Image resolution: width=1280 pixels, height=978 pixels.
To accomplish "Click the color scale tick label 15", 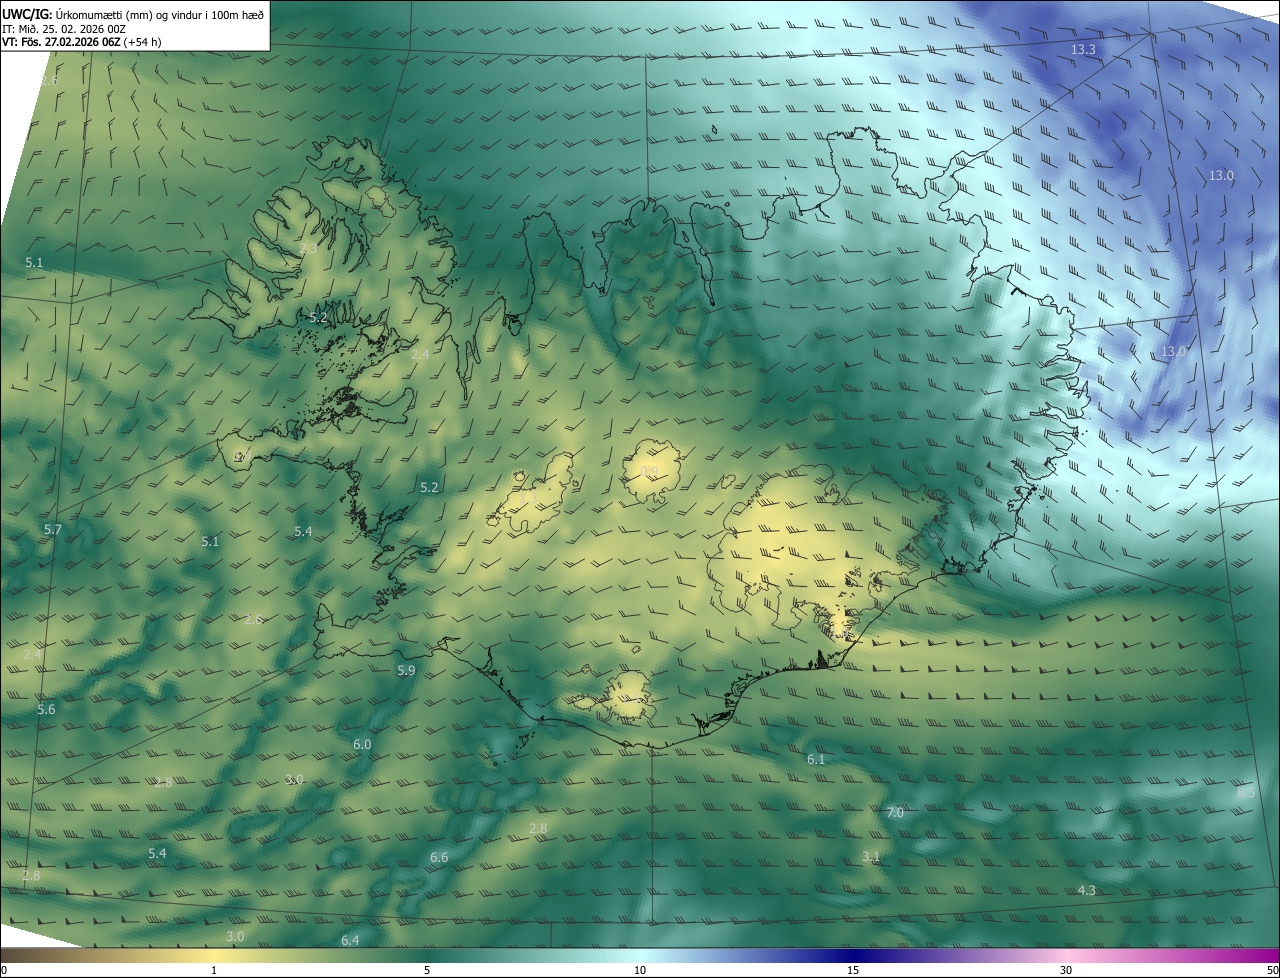I will pyautogui.click(x=853, y=970).
